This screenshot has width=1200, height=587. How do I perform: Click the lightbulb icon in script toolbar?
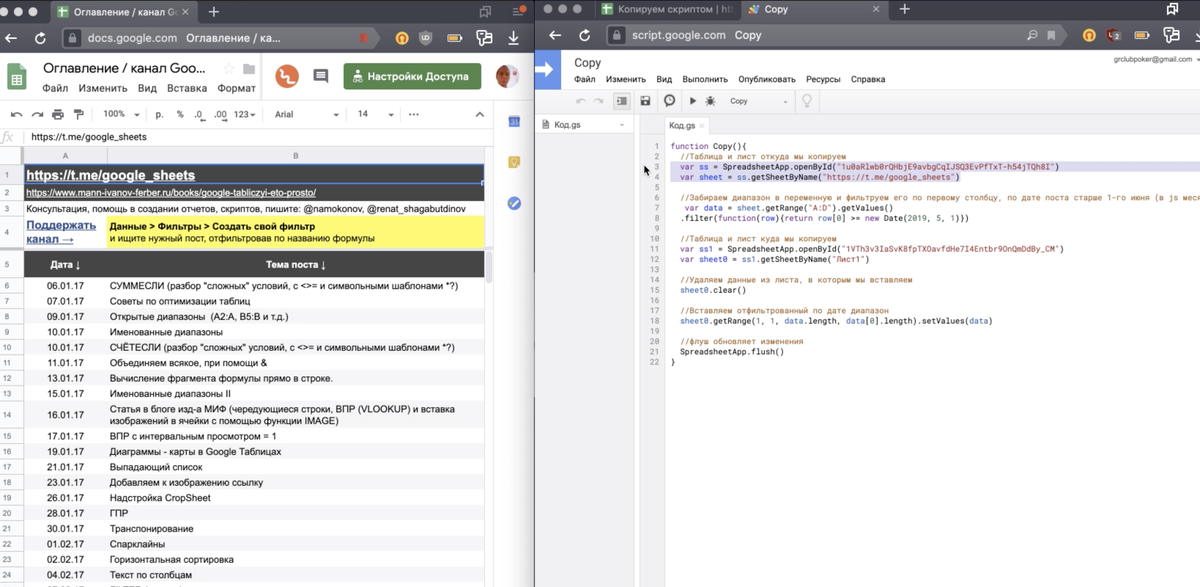[x=806, y=101]
